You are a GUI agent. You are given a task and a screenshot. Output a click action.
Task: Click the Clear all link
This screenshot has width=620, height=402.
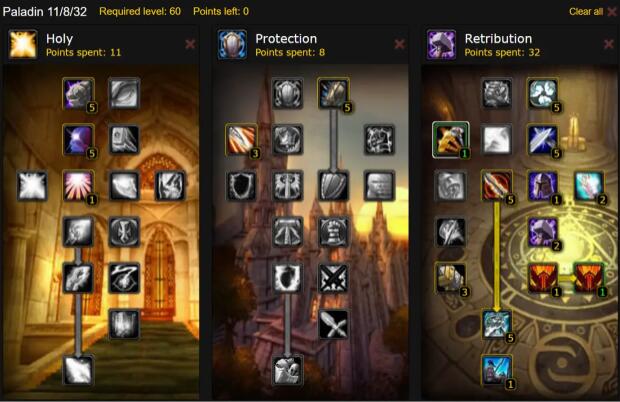[x=586, y=11]
